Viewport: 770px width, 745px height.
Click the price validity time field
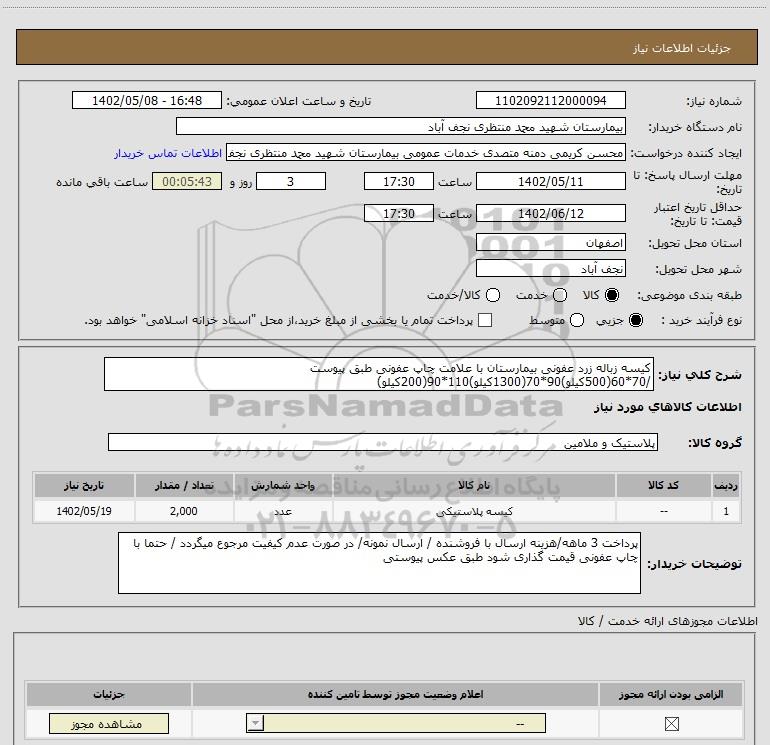[x=399, y=213]
